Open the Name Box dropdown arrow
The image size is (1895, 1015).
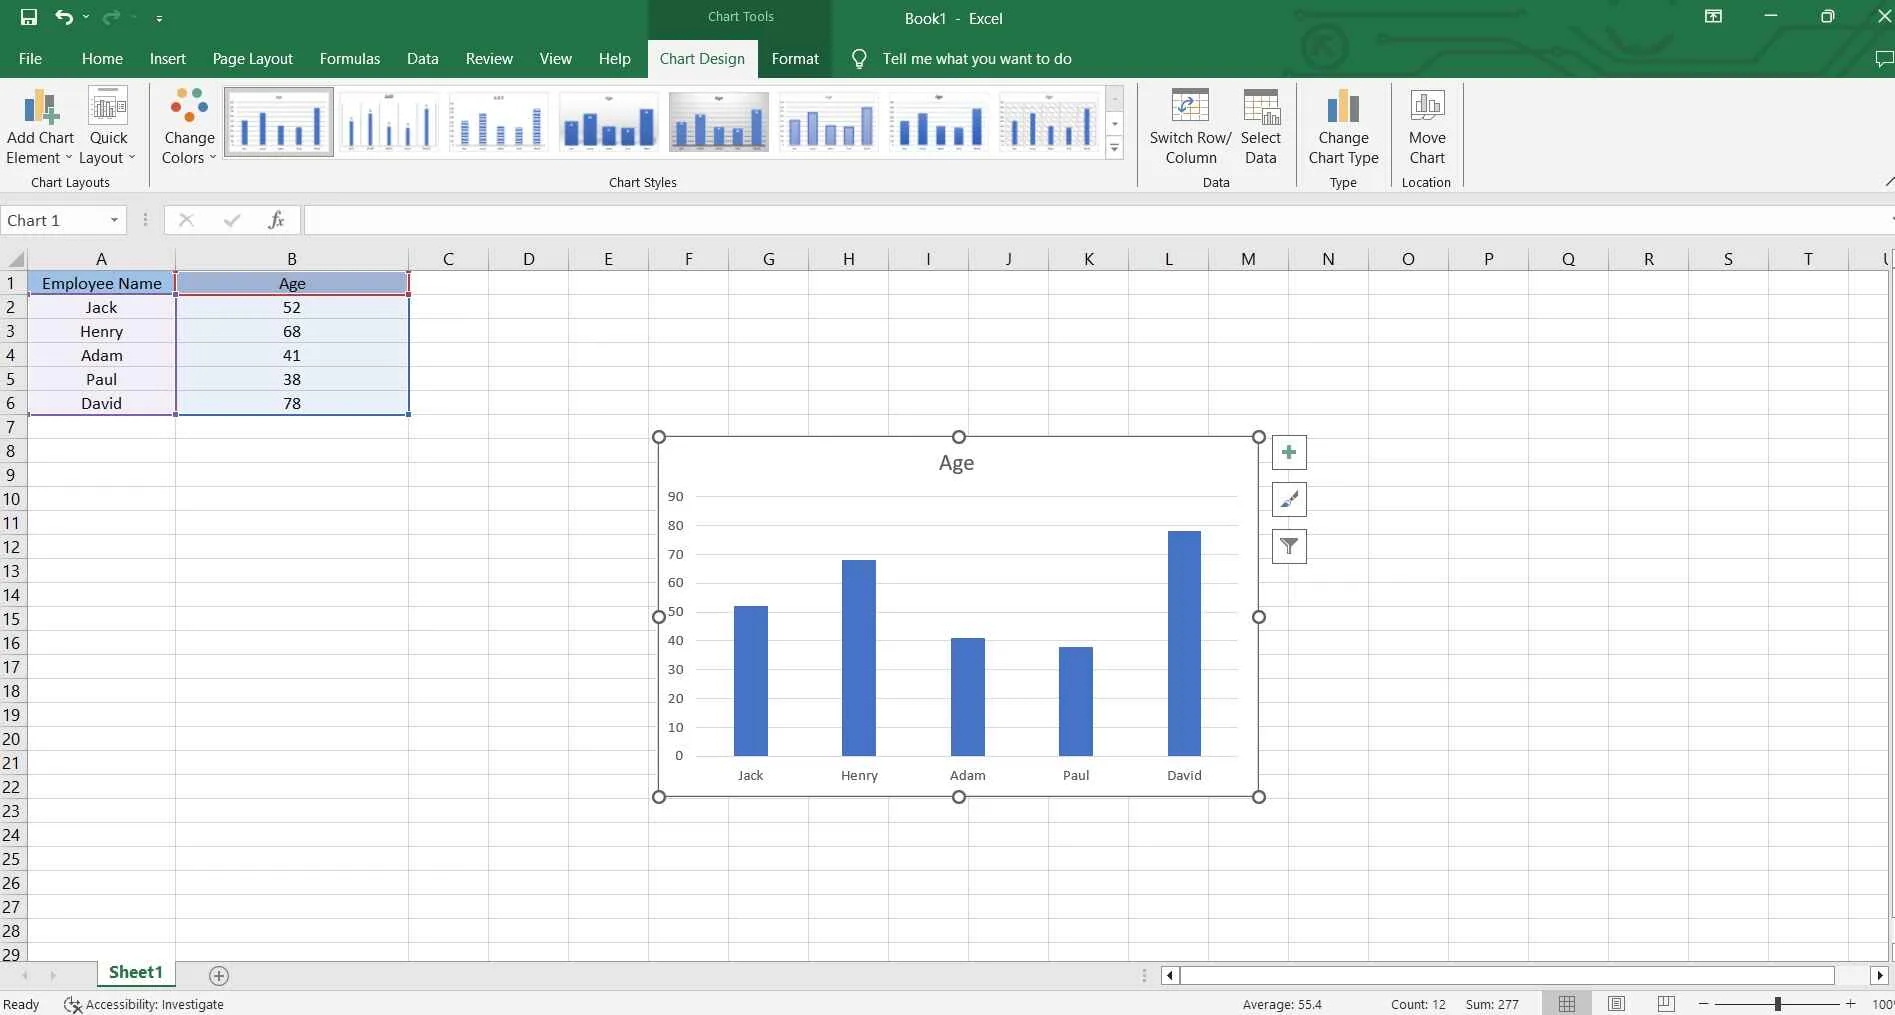[x=113, y=220]
